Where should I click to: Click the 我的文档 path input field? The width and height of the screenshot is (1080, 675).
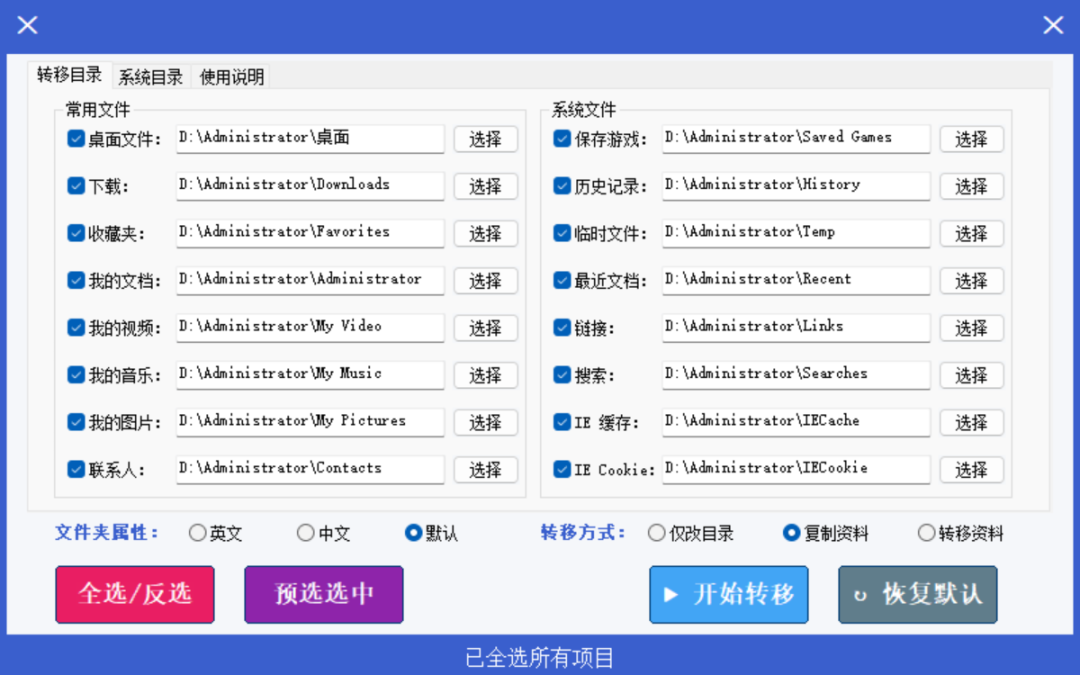pos(310,280)
